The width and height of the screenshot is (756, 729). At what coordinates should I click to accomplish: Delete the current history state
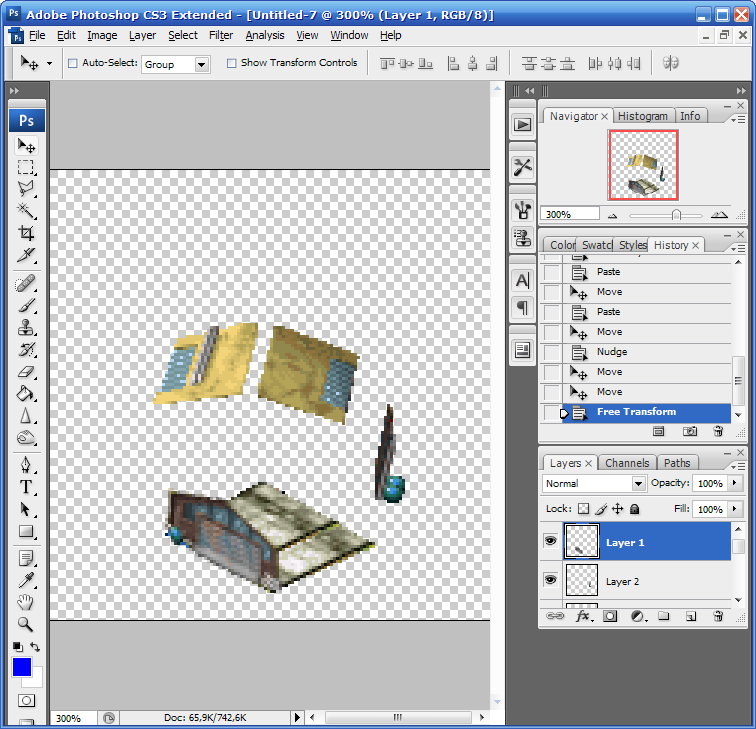click(718, 431)
